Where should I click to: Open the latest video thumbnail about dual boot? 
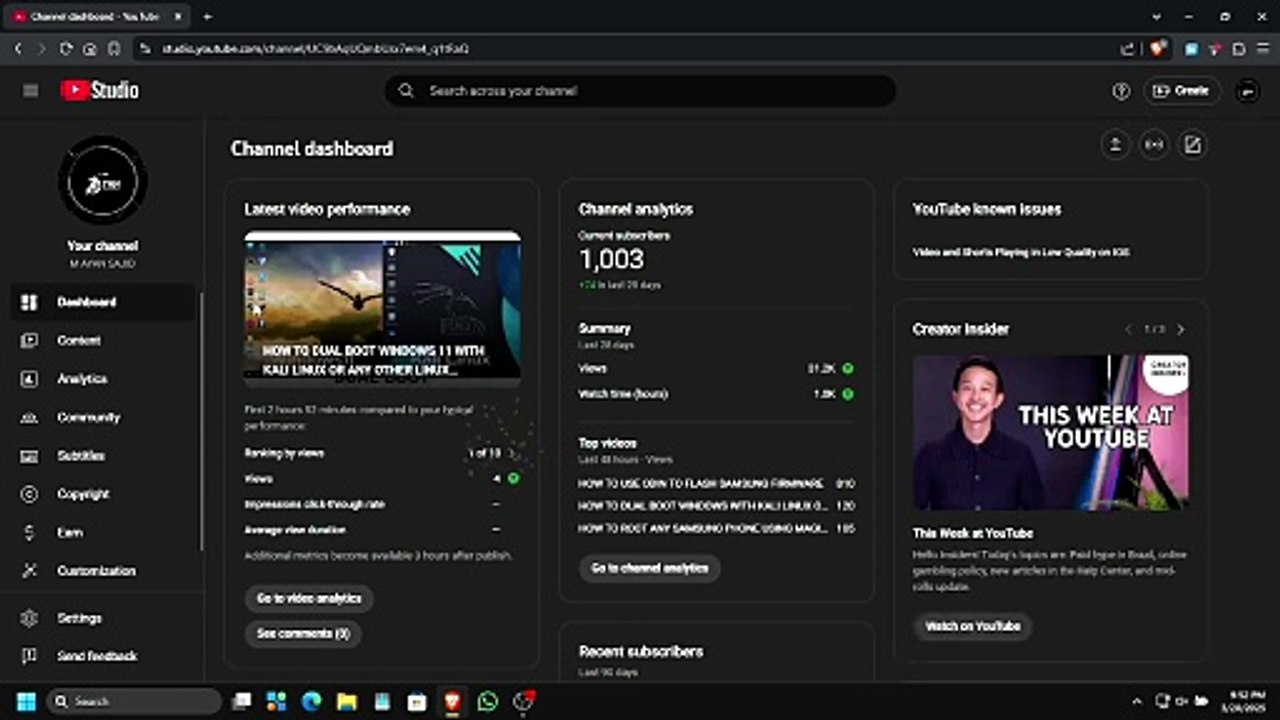pyautogui.click(x=382, y=309)
